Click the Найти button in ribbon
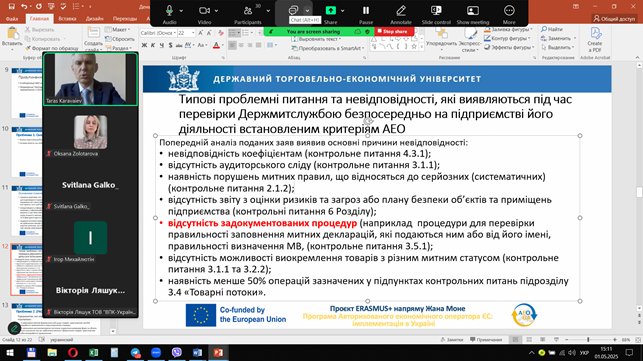 click(552, 29)
